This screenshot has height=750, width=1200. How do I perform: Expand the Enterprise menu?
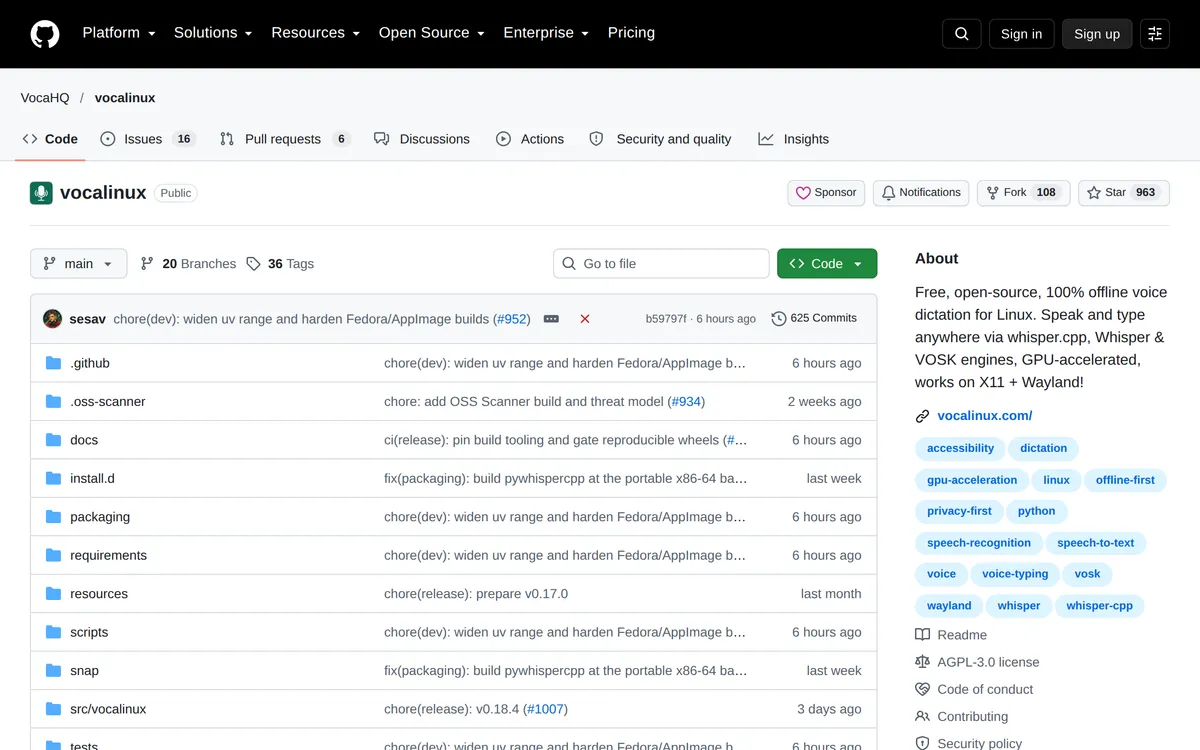click(546, 33)
